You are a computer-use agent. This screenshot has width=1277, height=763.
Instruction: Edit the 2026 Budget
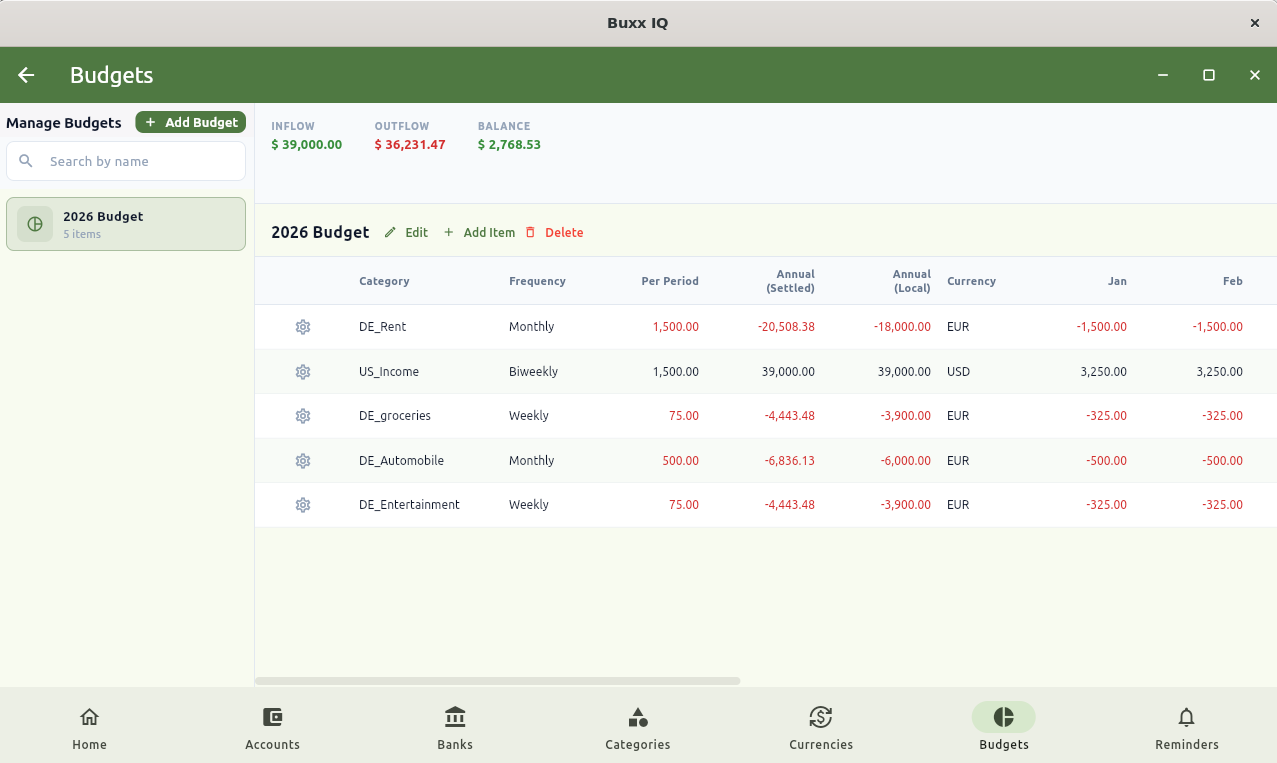[406, 232]
